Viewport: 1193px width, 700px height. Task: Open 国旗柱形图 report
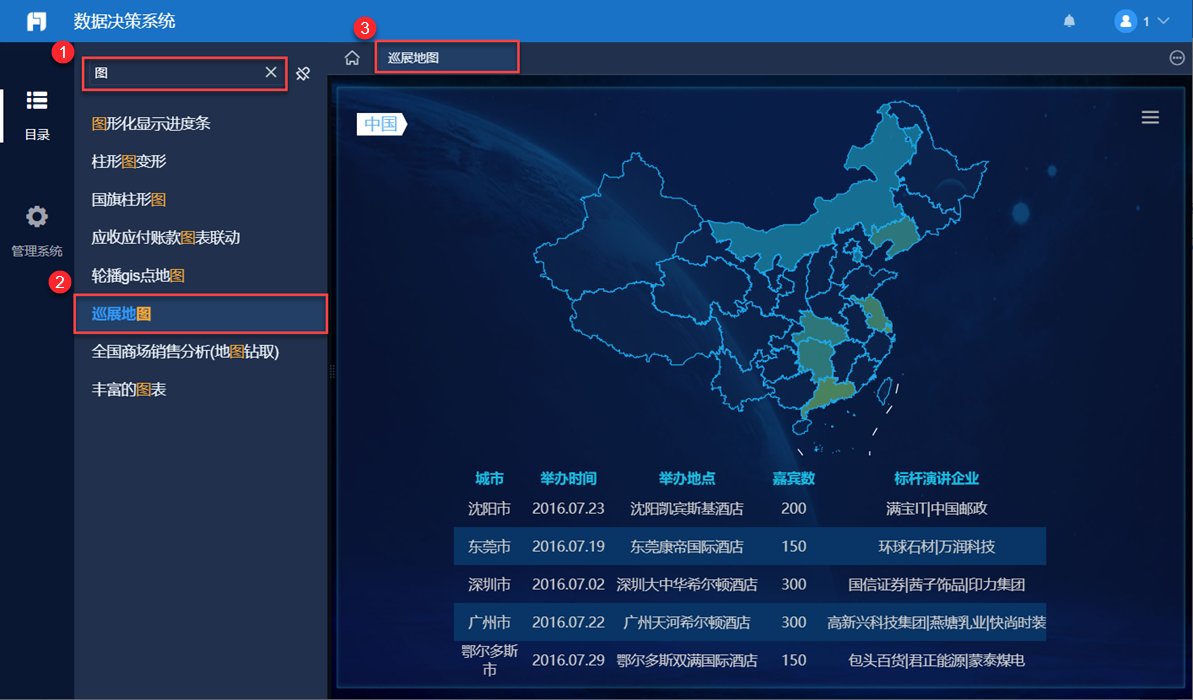coord(129,199)
